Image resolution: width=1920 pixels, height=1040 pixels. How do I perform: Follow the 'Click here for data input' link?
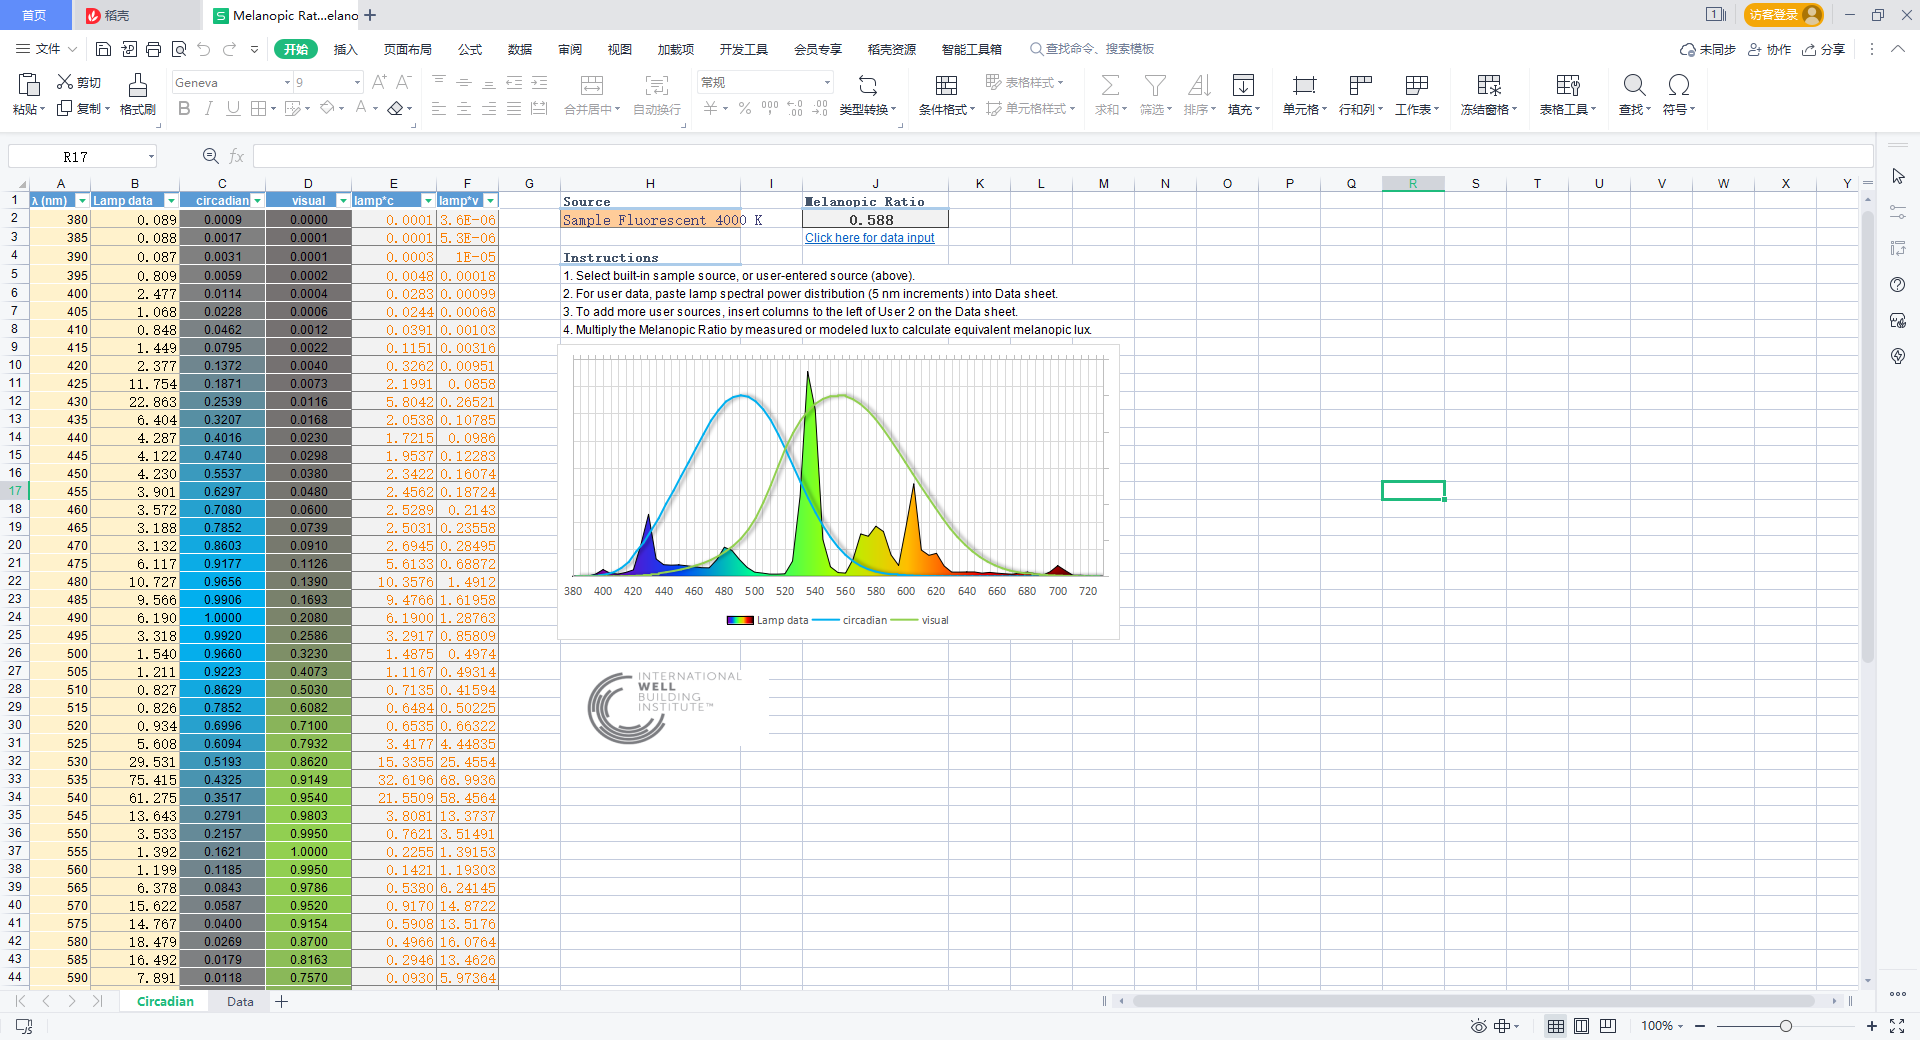(x=870, y=238)
